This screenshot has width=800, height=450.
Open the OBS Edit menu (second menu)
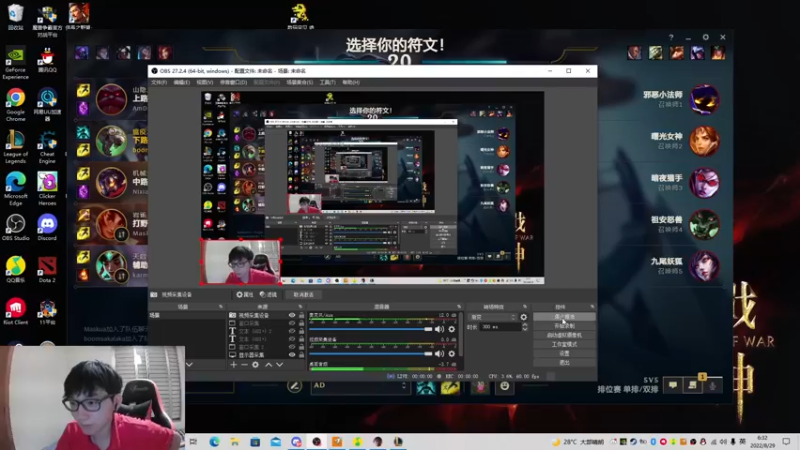click(182, 82)
